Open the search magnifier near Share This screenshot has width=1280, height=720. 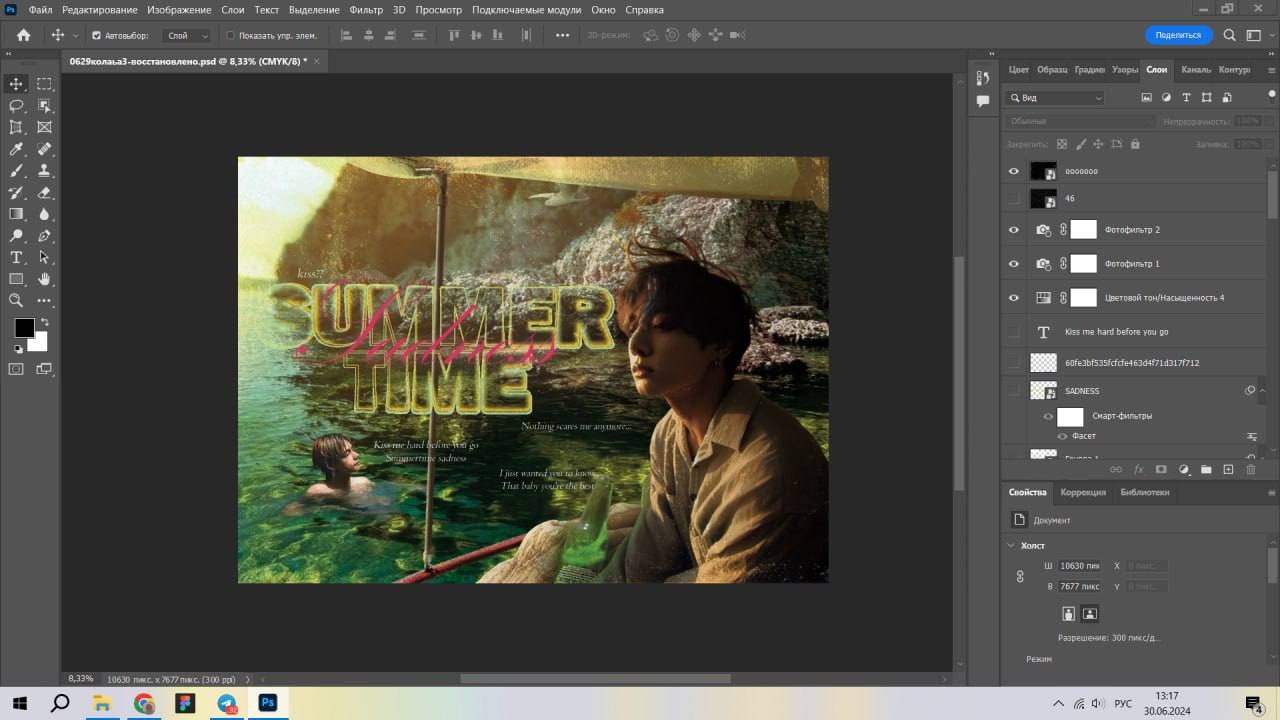(x=1230, y=35)
